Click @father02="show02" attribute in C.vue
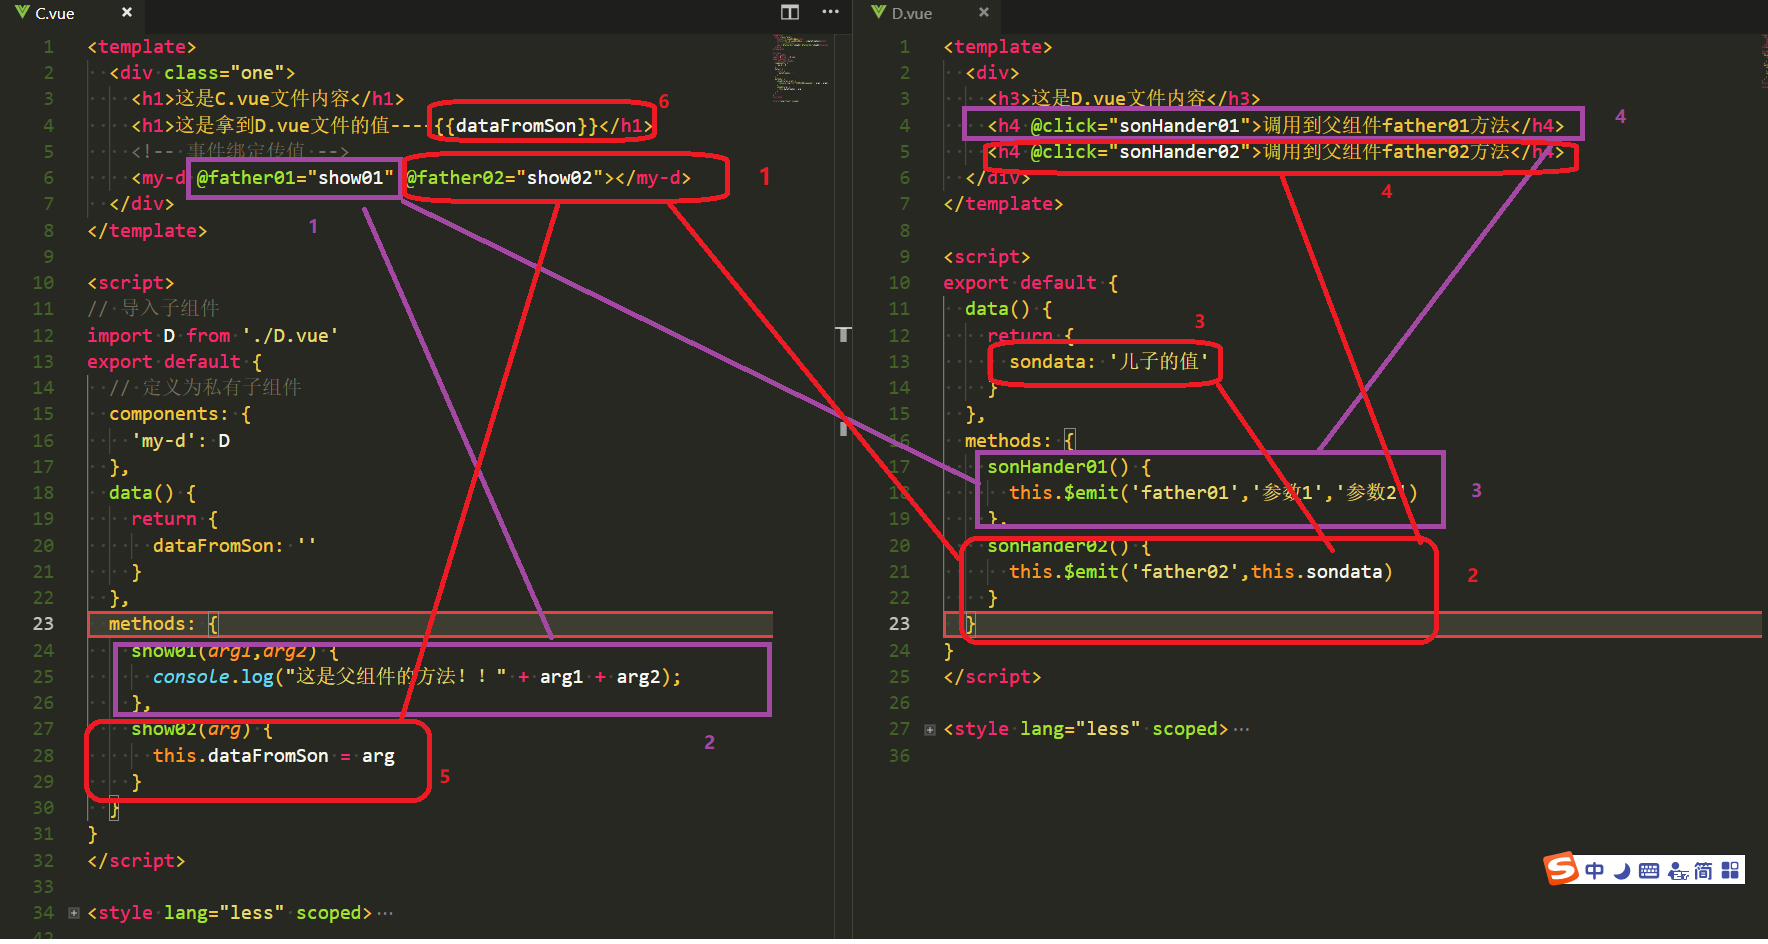1768x944 pixels. tap(505, 178)
